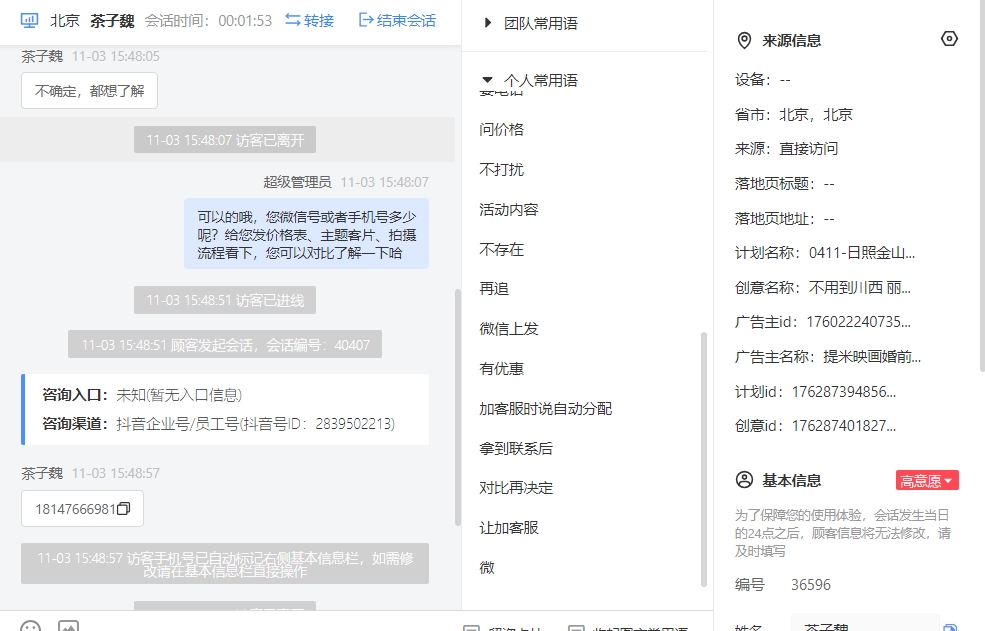This screenshot has height=631, width=985.
Task: Choose the 加客服时说自动分配 phrase
Action: (546, 409)
